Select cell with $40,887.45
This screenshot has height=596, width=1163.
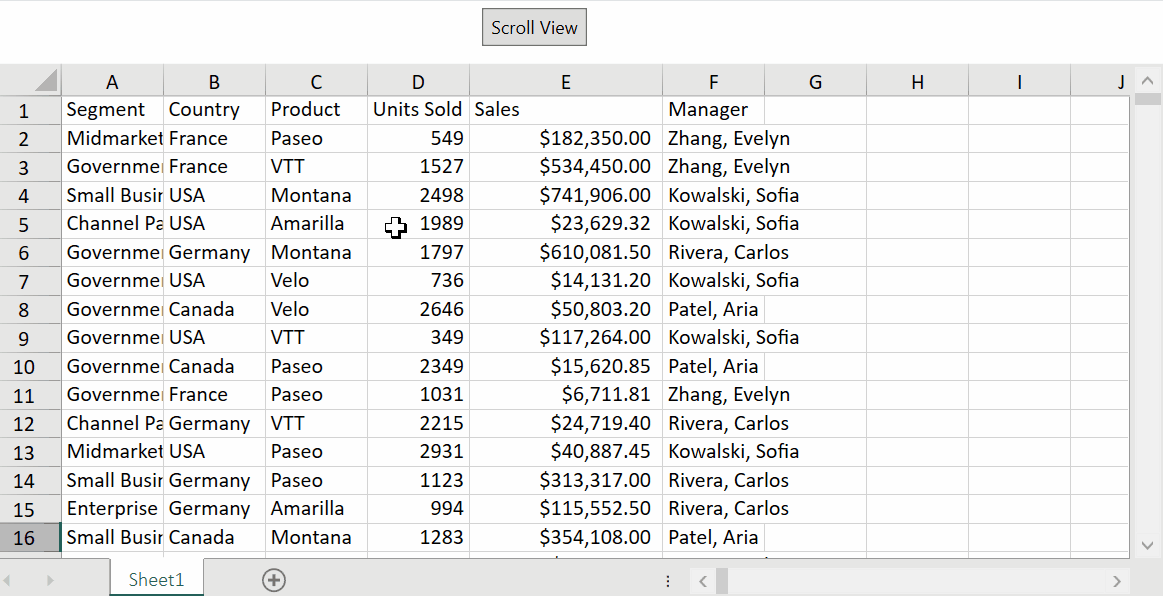(566, 452)
